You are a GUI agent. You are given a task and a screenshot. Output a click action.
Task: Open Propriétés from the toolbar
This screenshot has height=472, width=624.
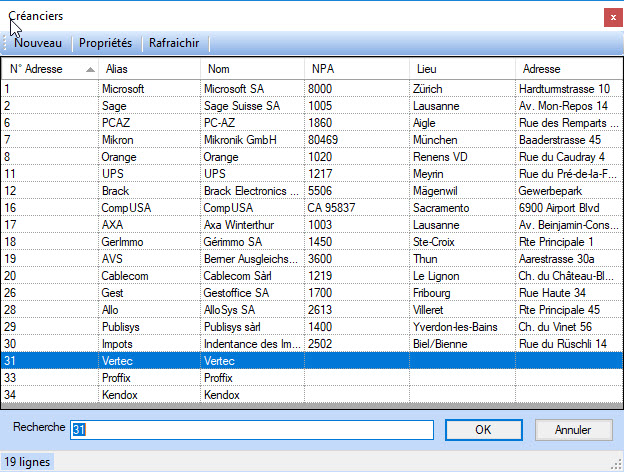pyautogui.click(x=105, y=43)
